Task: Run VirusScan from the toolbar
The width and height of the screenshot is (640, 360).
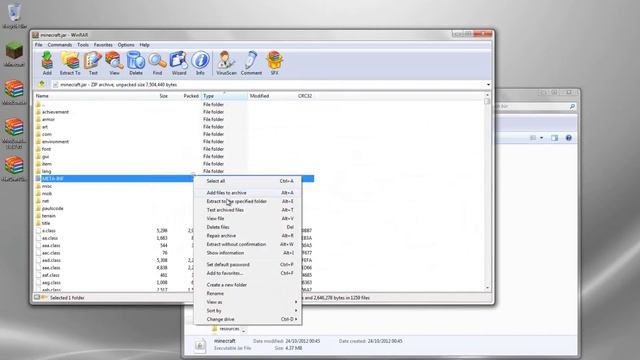Action: (x=226, y=63)
